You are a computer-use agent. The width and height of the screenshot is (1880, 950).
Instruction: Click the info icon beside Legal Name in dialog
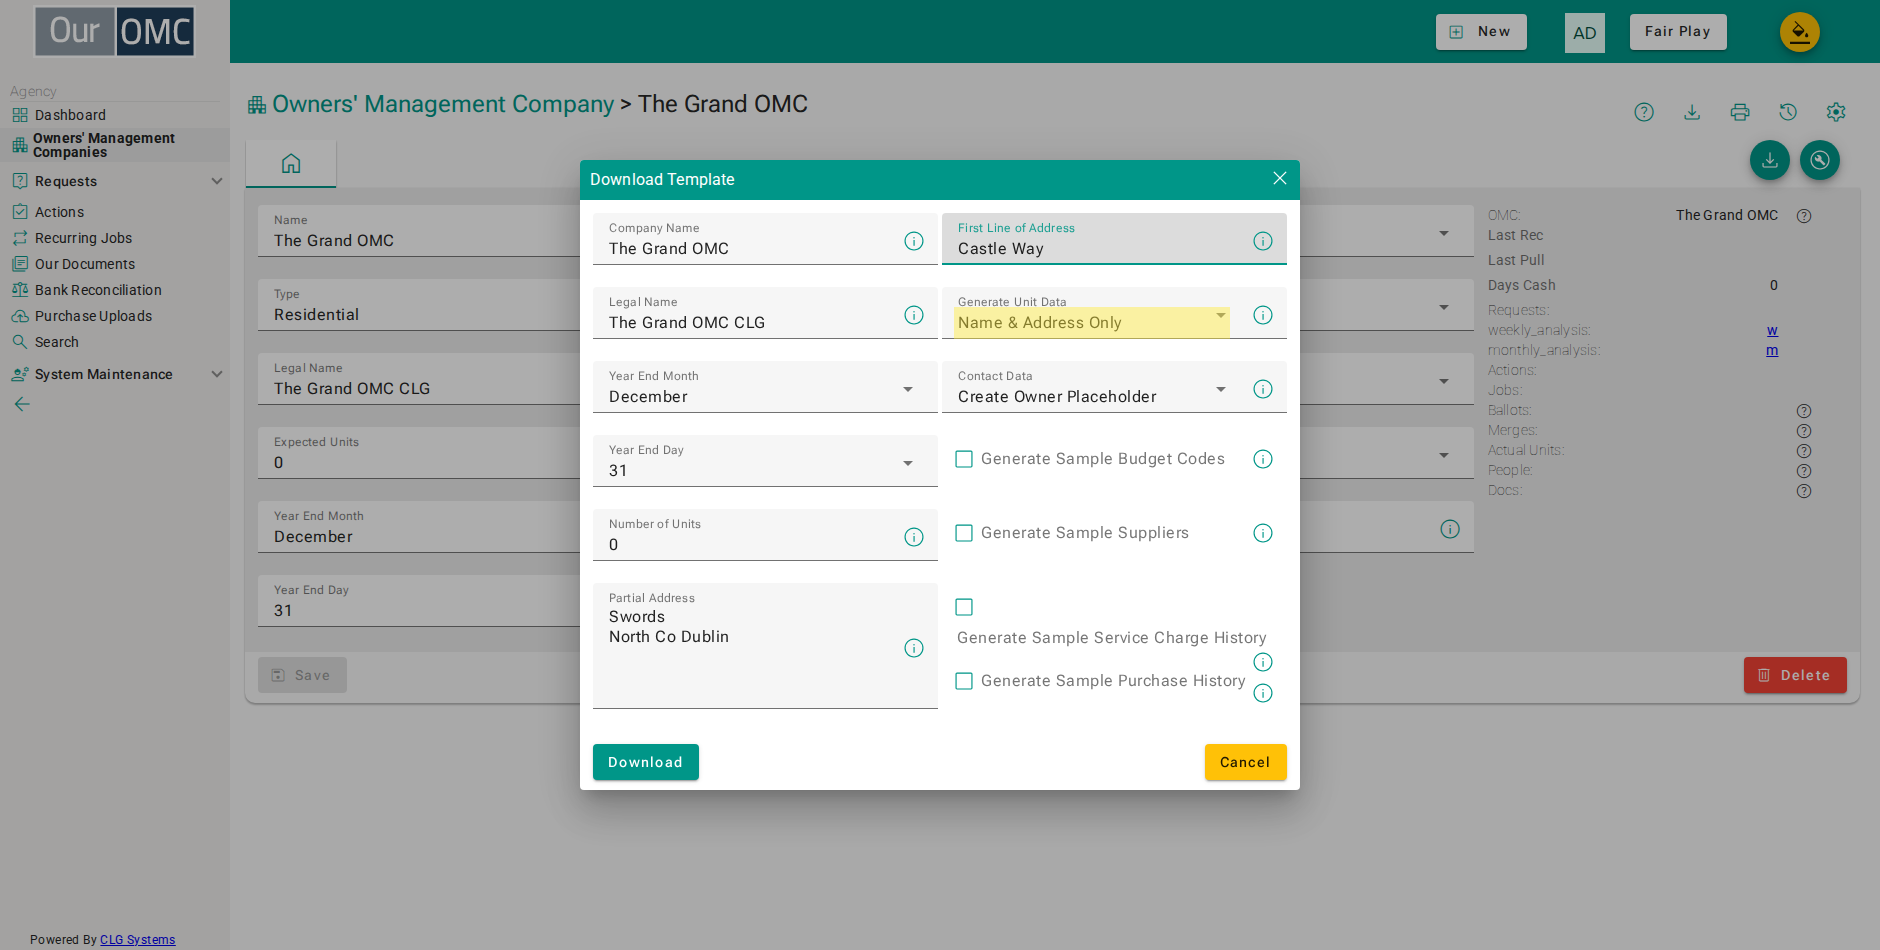pyautogui.click(x=914, y=315)
